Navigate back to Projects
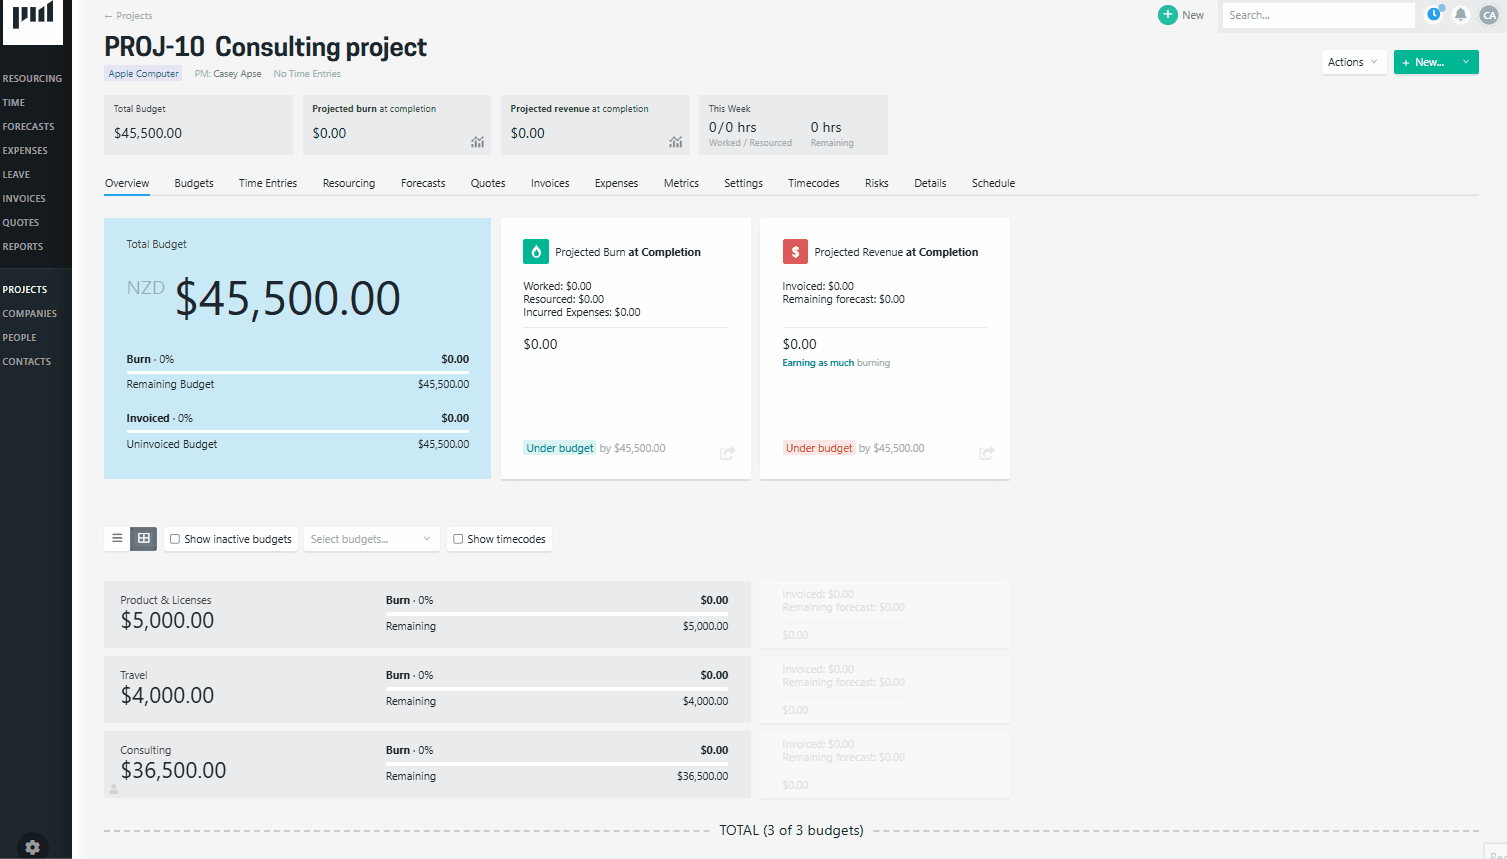 (x=128, y=15)
